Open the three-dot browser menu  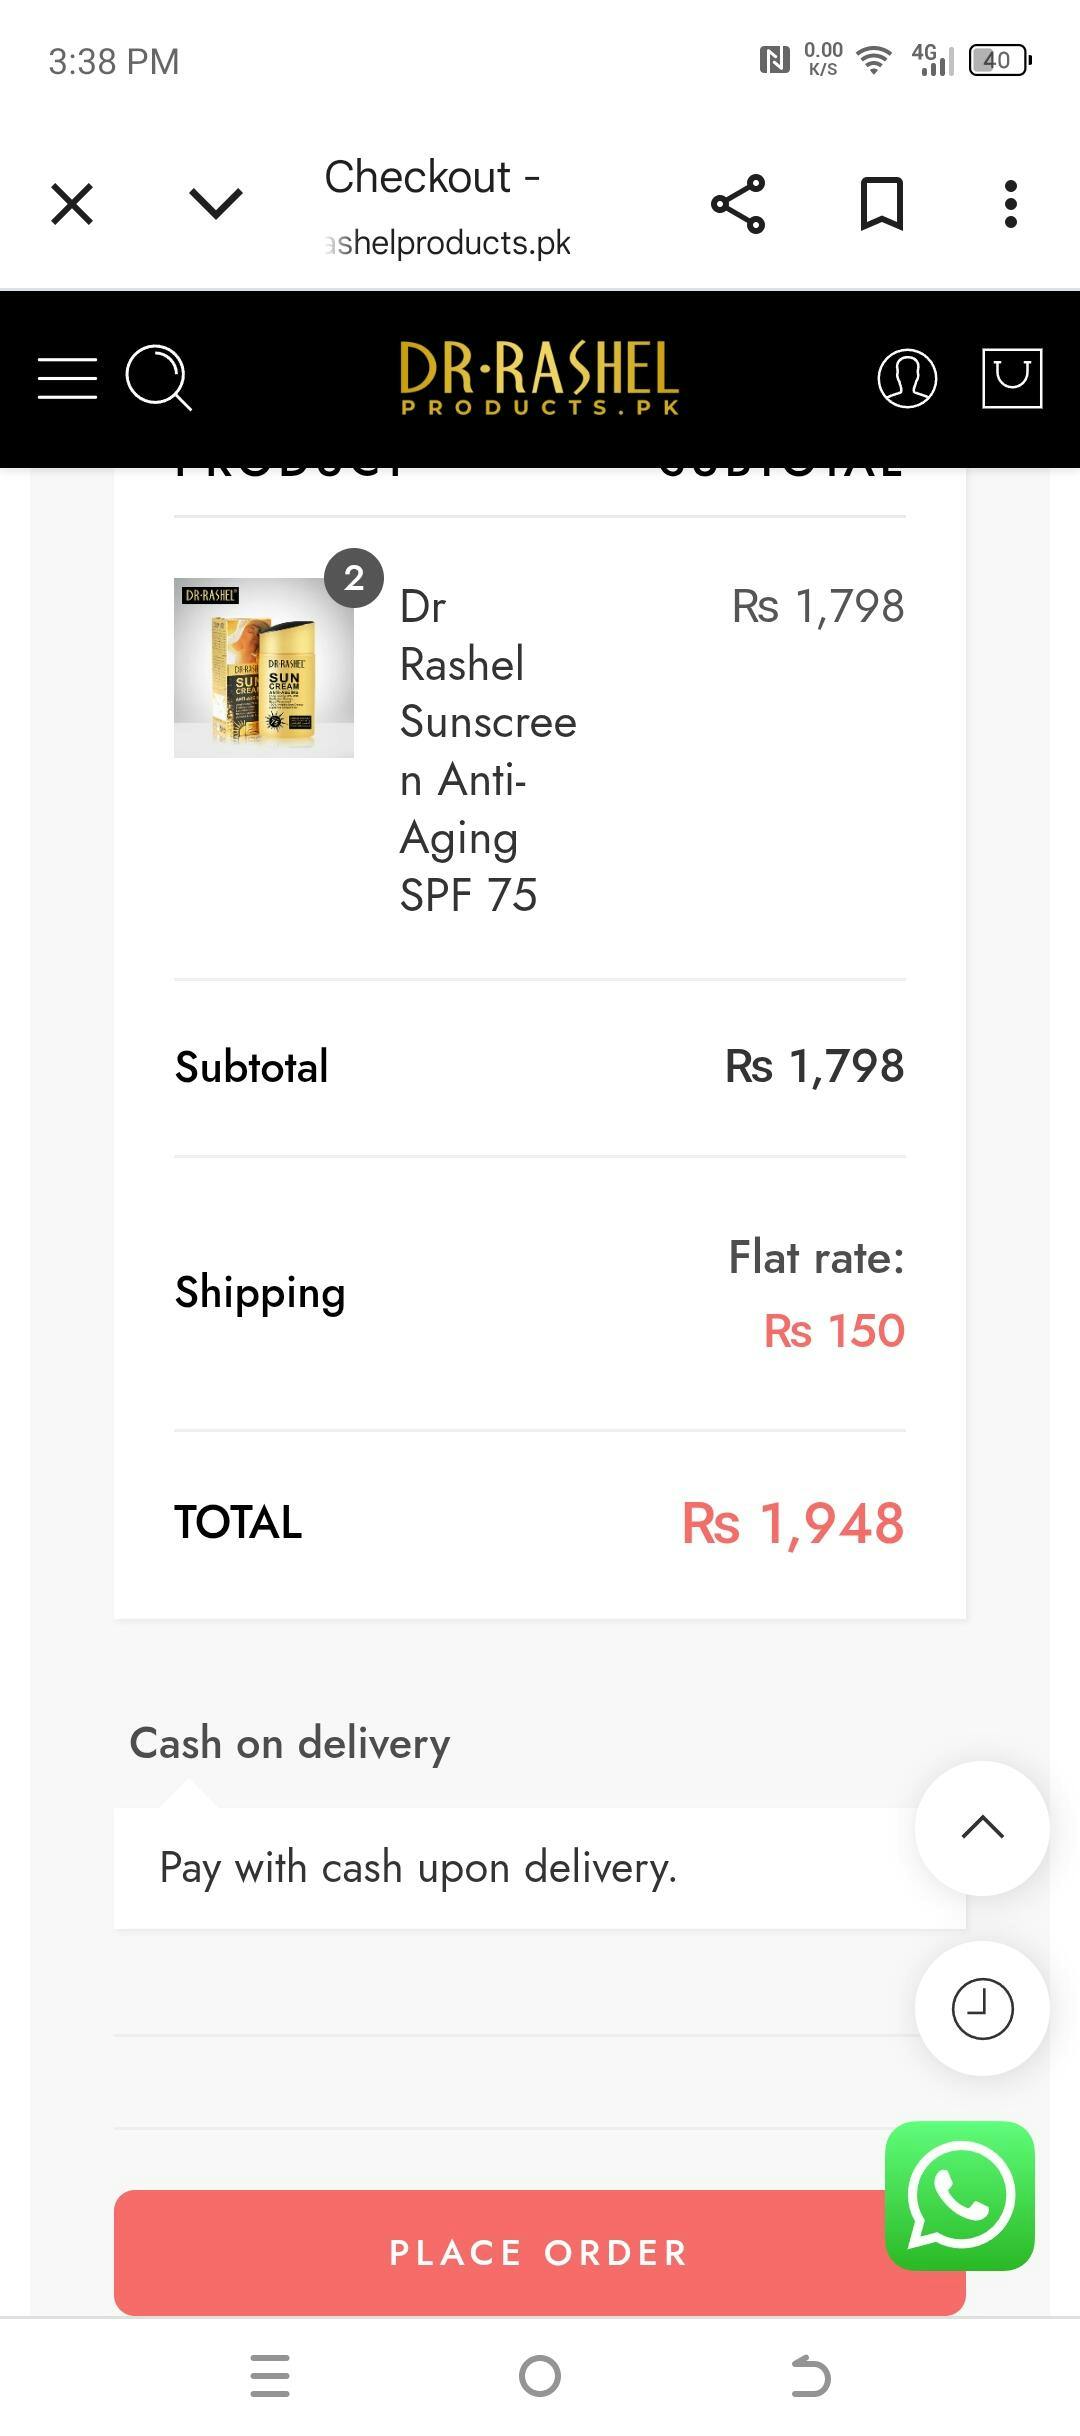click(x=1011, y=205)
